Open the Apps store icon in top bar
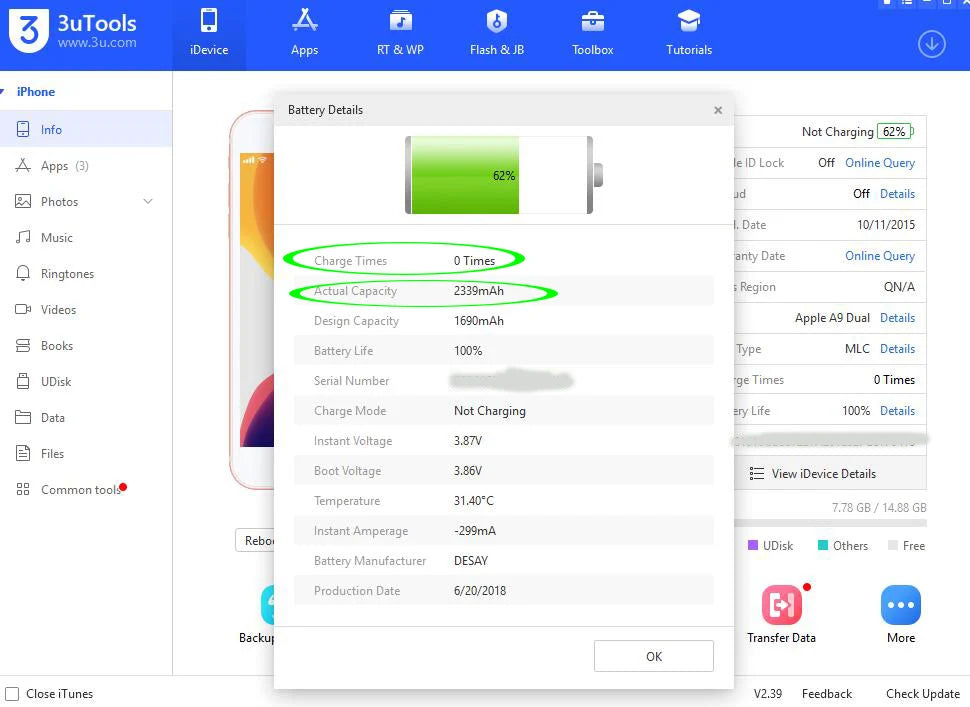Screen dimensions: 970x707 pyautogui.click(x=304, y=34)
